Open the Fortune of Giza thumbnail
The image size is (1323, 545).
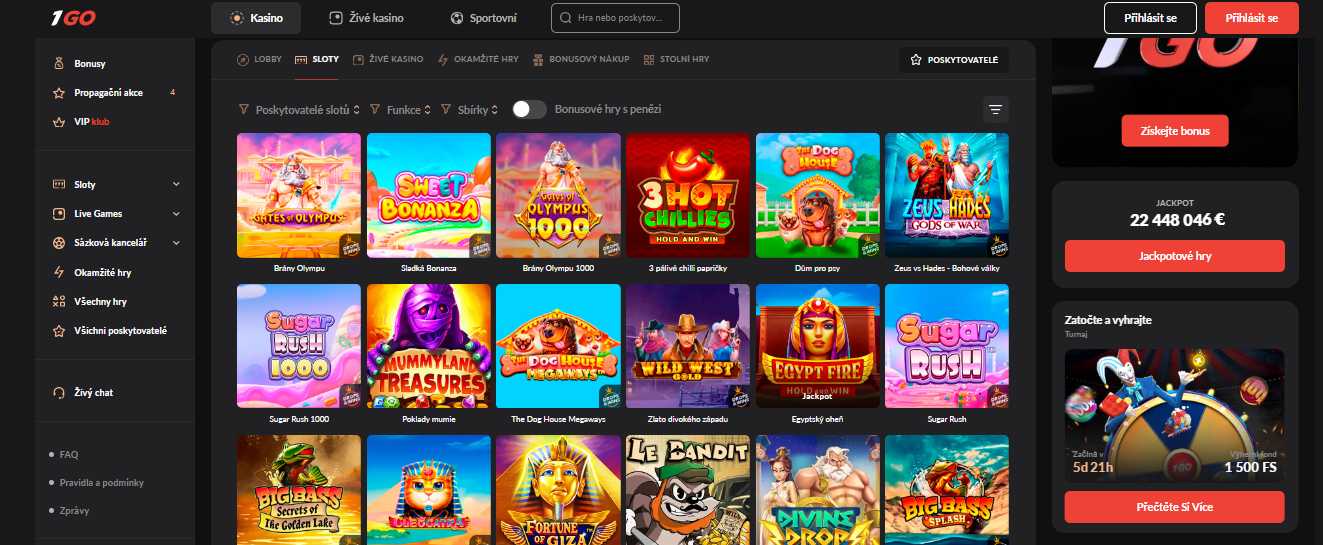pos(558,490)
